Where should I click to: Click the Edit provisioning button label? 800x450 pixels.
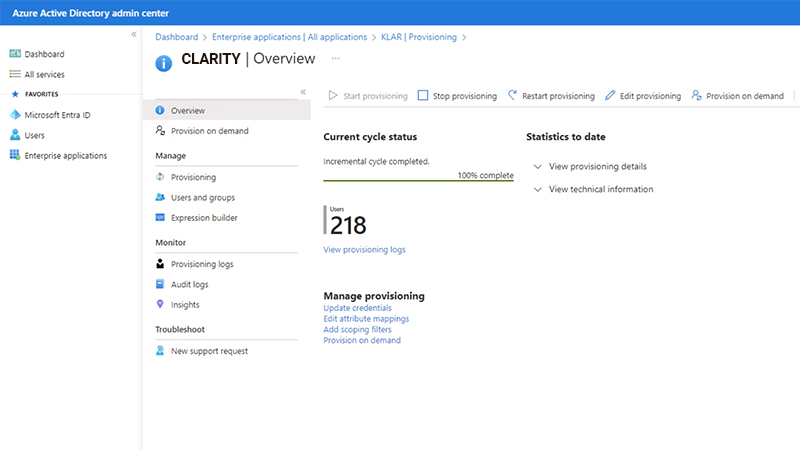(650, 96)
